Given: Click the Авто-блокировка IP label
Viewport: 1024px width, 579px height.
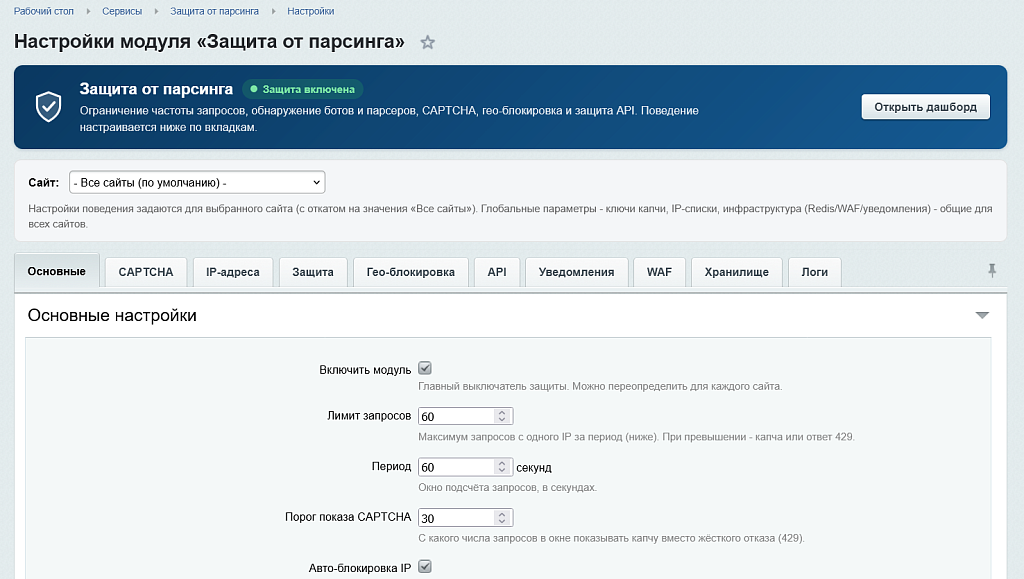Looking at the screenshot, I should click(360, 568).
